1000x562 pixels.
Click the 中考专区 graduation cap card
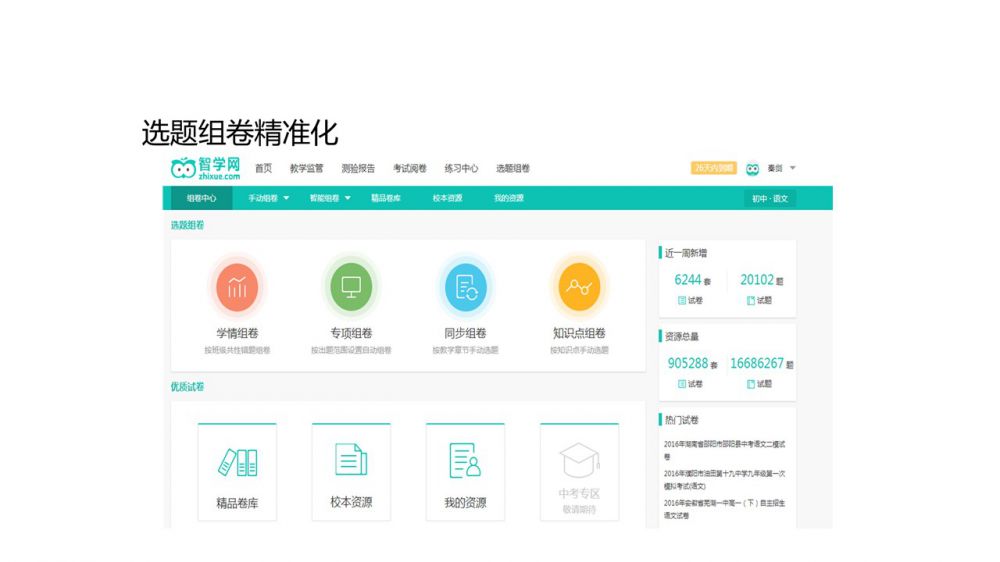579,472
